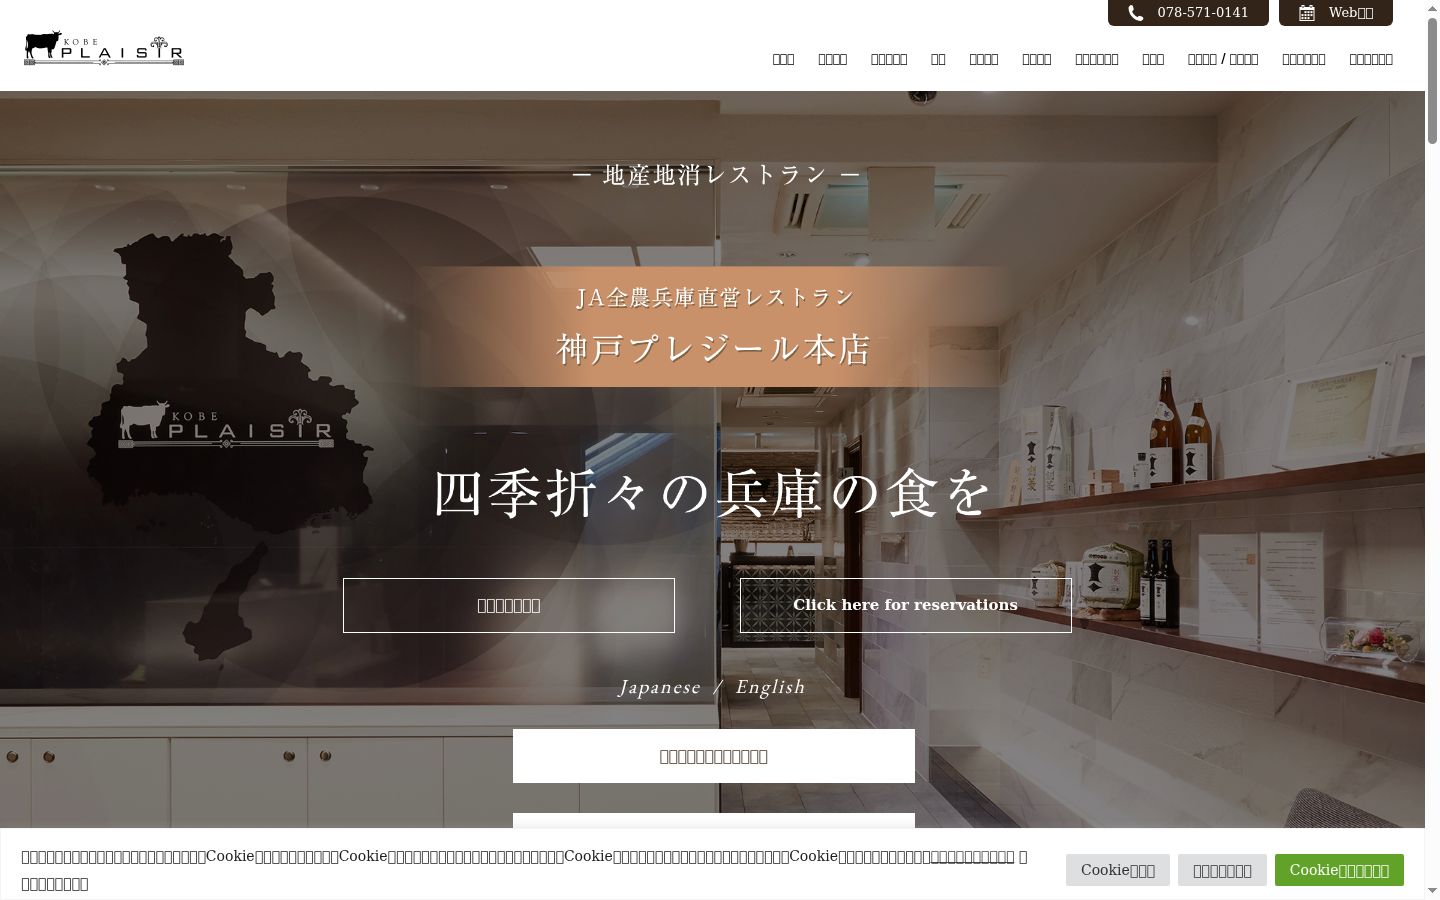Open the white button below Japanese / English
Viewport: 1440px width, 900px height.
(714, 756)
